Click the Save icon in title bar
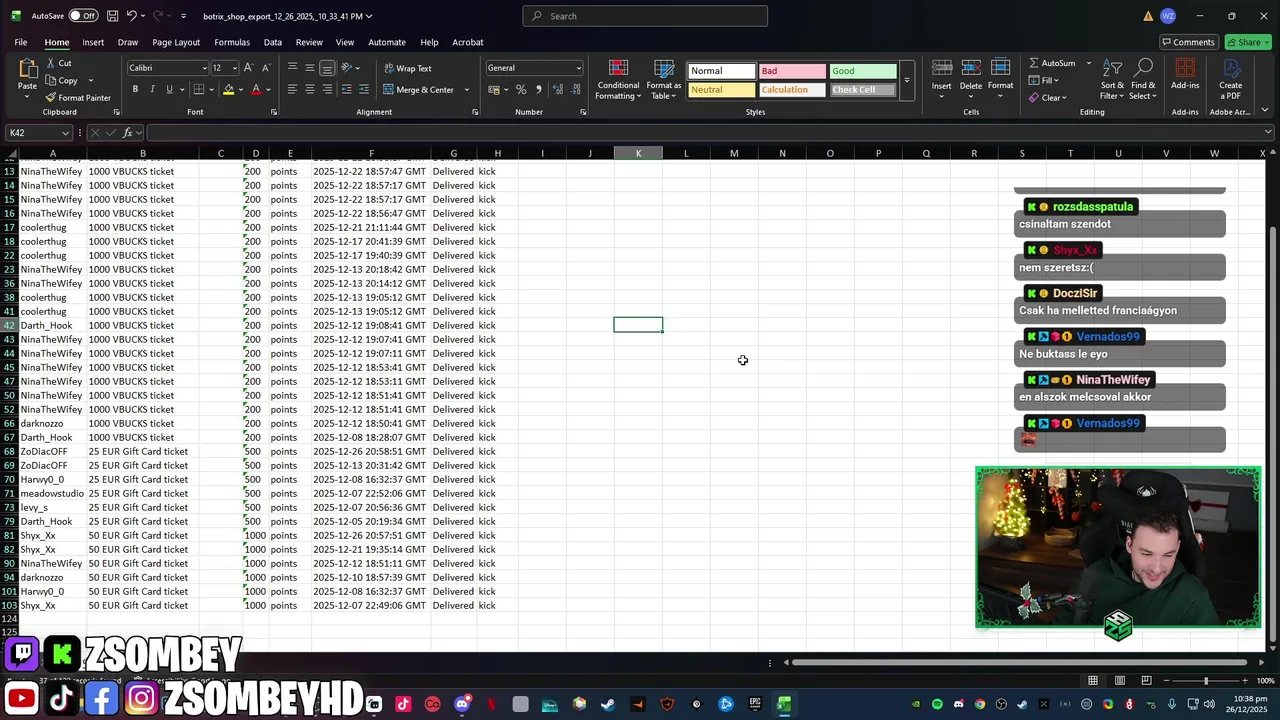The image size is (1280, 720). point(112,16)
